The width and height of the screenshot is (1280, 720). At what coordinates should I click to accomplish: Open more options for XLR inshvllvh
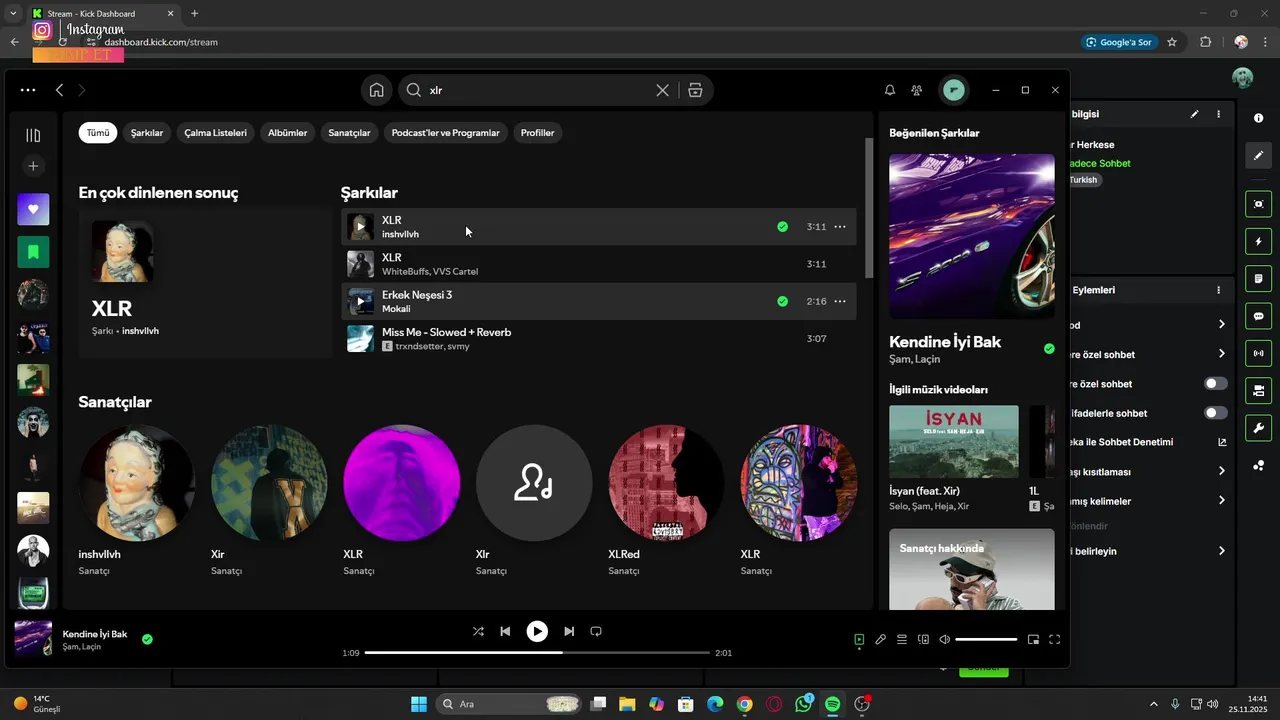(840, 227)
